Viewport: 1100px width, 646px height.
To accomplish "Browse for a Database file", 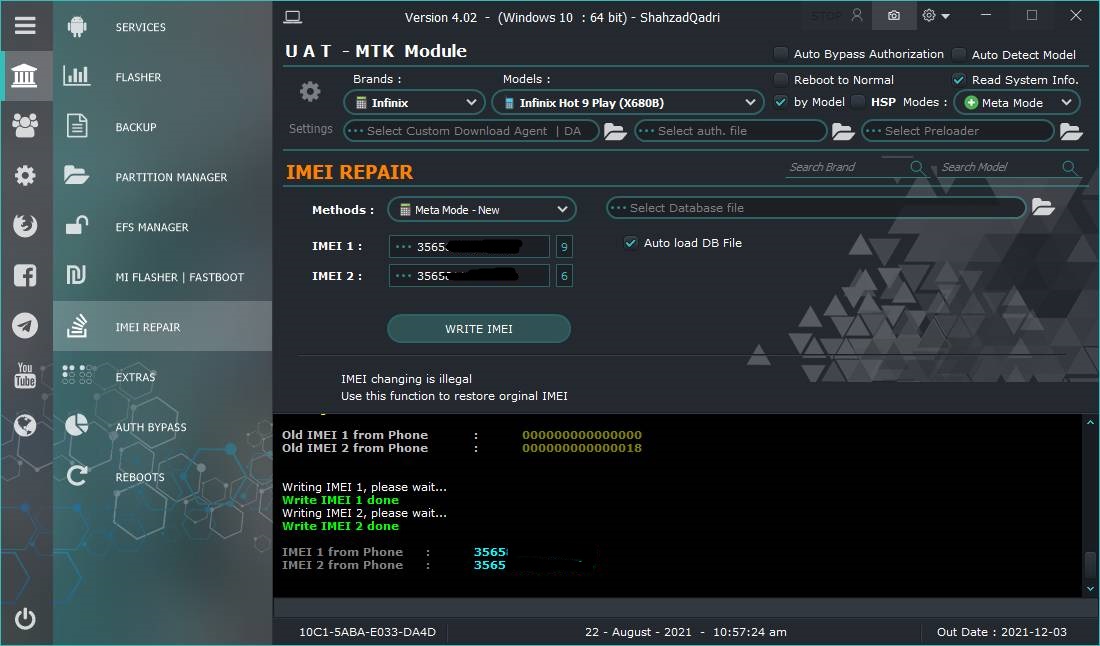I will (x=1043, y=207).
